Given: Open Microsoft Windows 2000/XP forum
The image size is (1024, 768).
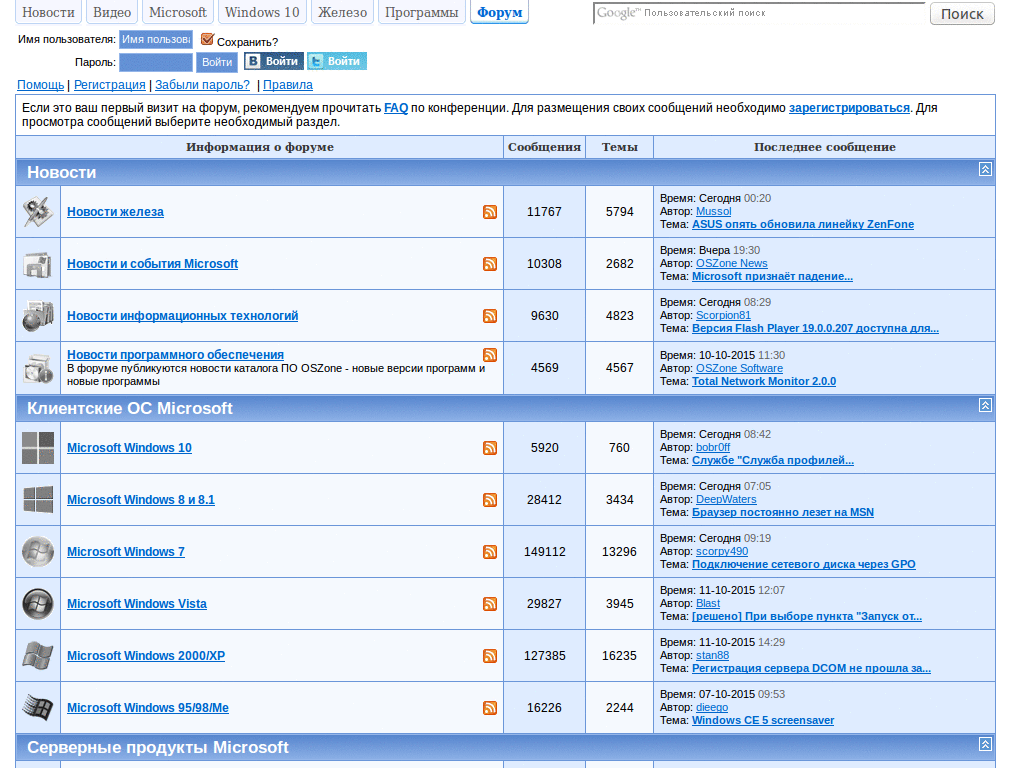Looking at the screenshot, I should 146,656.
